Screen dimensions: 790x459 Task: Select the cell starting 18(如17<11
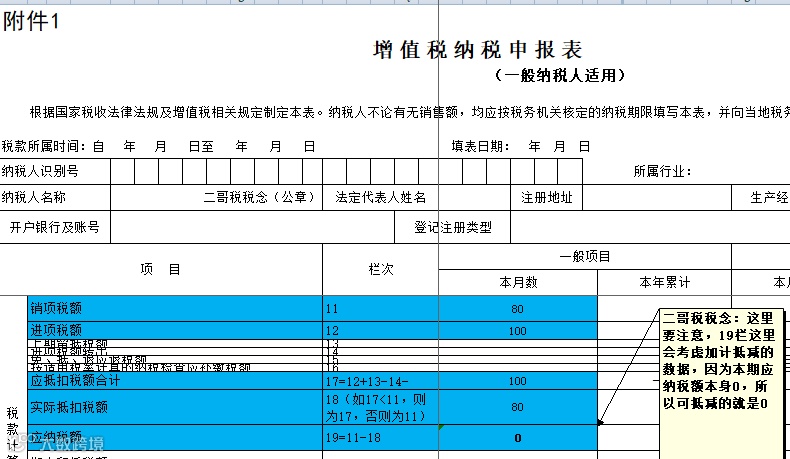tap(380, 407)
